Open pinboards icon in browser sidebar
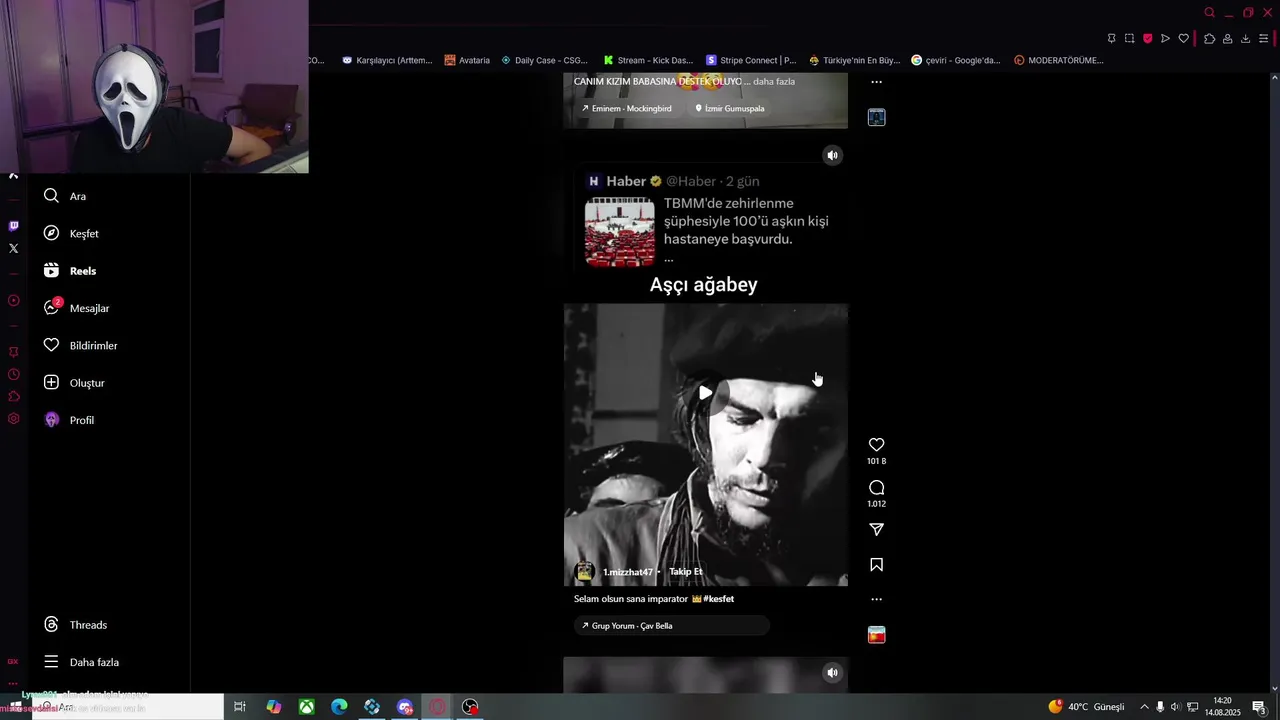Viewport: 1280px width, 720px height. click(13, 352)
